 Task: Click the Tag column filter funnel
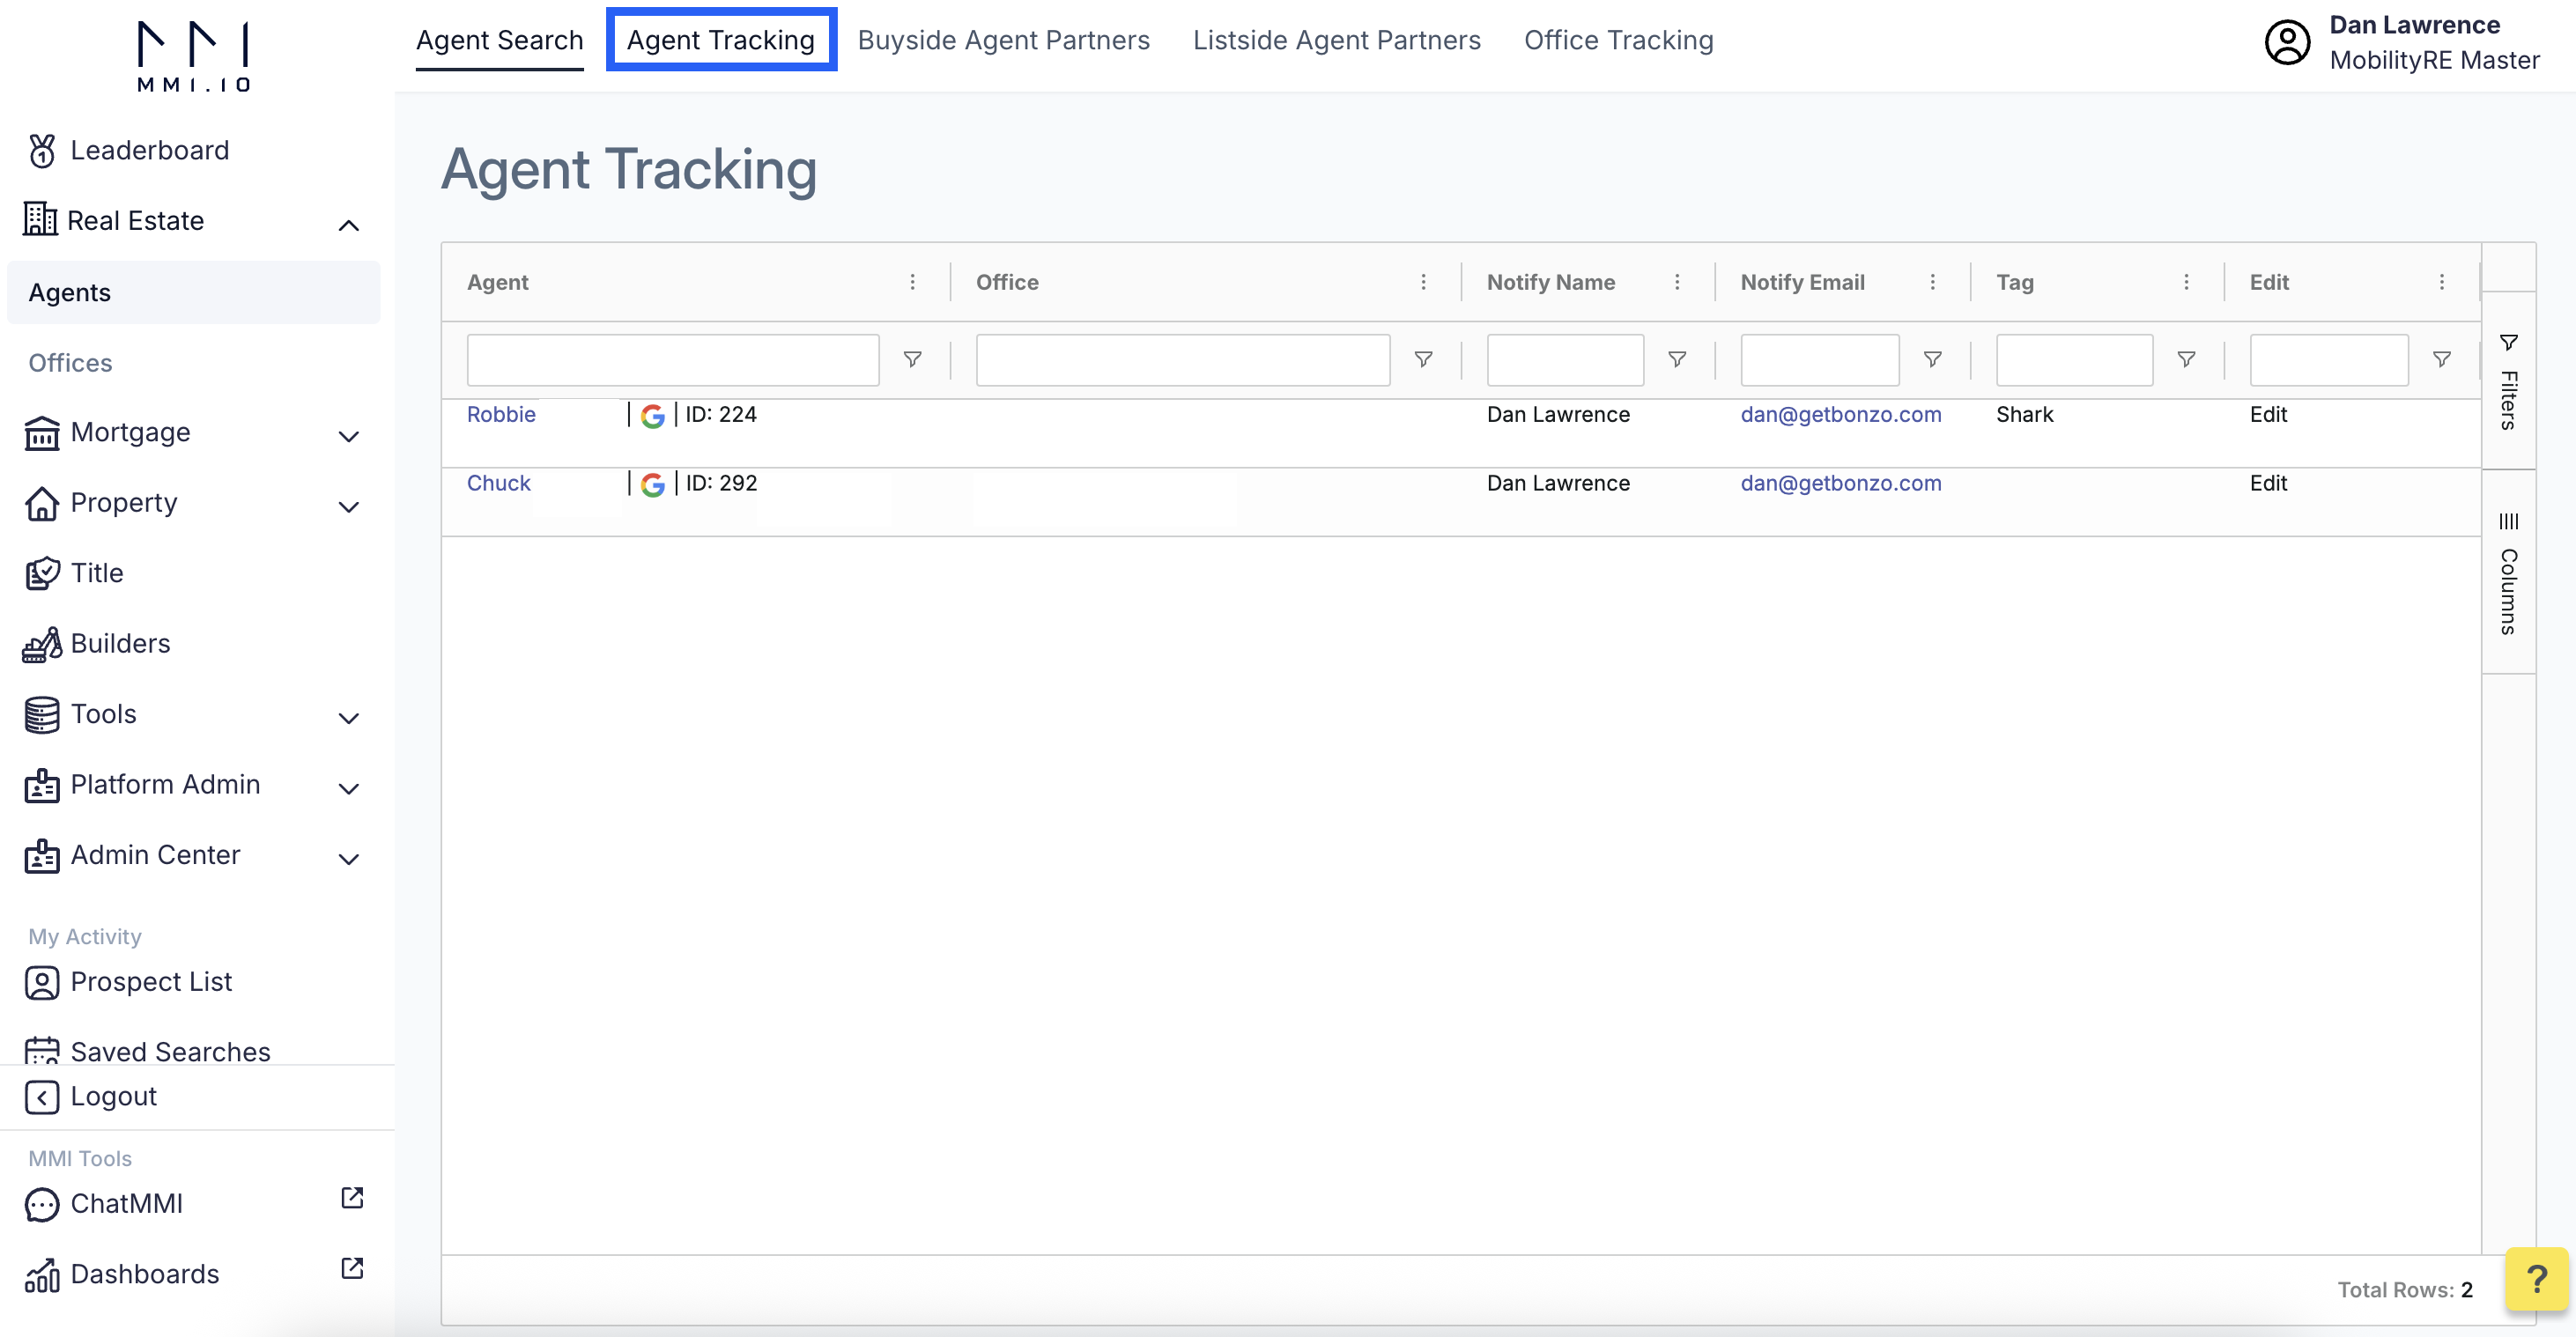(x=2186, y=359)
